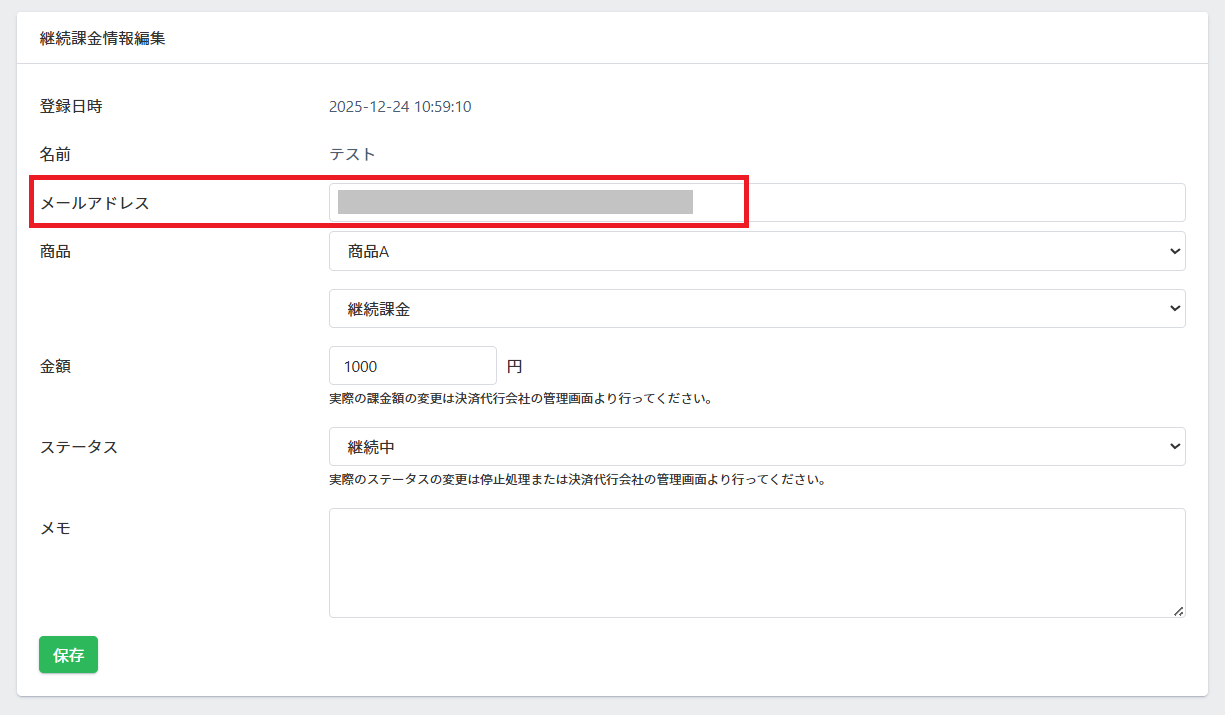This screenshot has width=1225, height=715.
Task: Click the 金額 field containing 1000
Action: click(x=412, y=366)
